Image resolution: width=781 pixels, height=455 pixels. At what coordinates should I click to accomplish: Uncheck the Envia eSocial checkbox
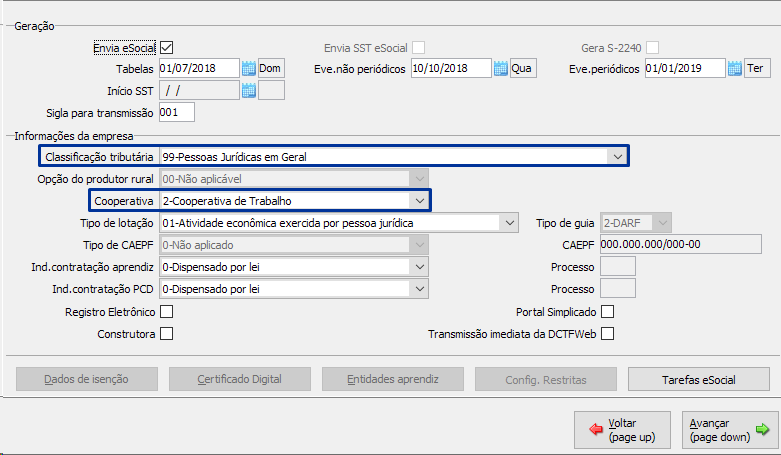[x=166, y=48]
